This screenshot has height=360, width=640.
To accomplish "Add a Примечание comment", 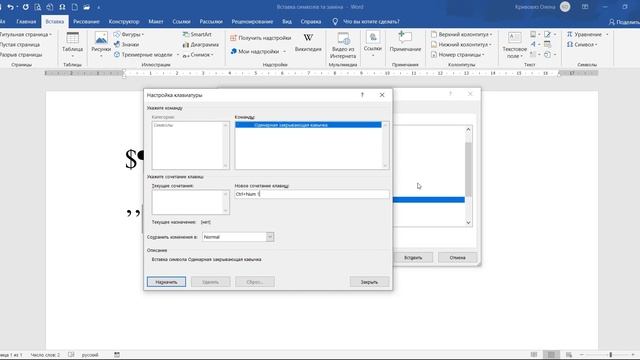I will 405,42.
